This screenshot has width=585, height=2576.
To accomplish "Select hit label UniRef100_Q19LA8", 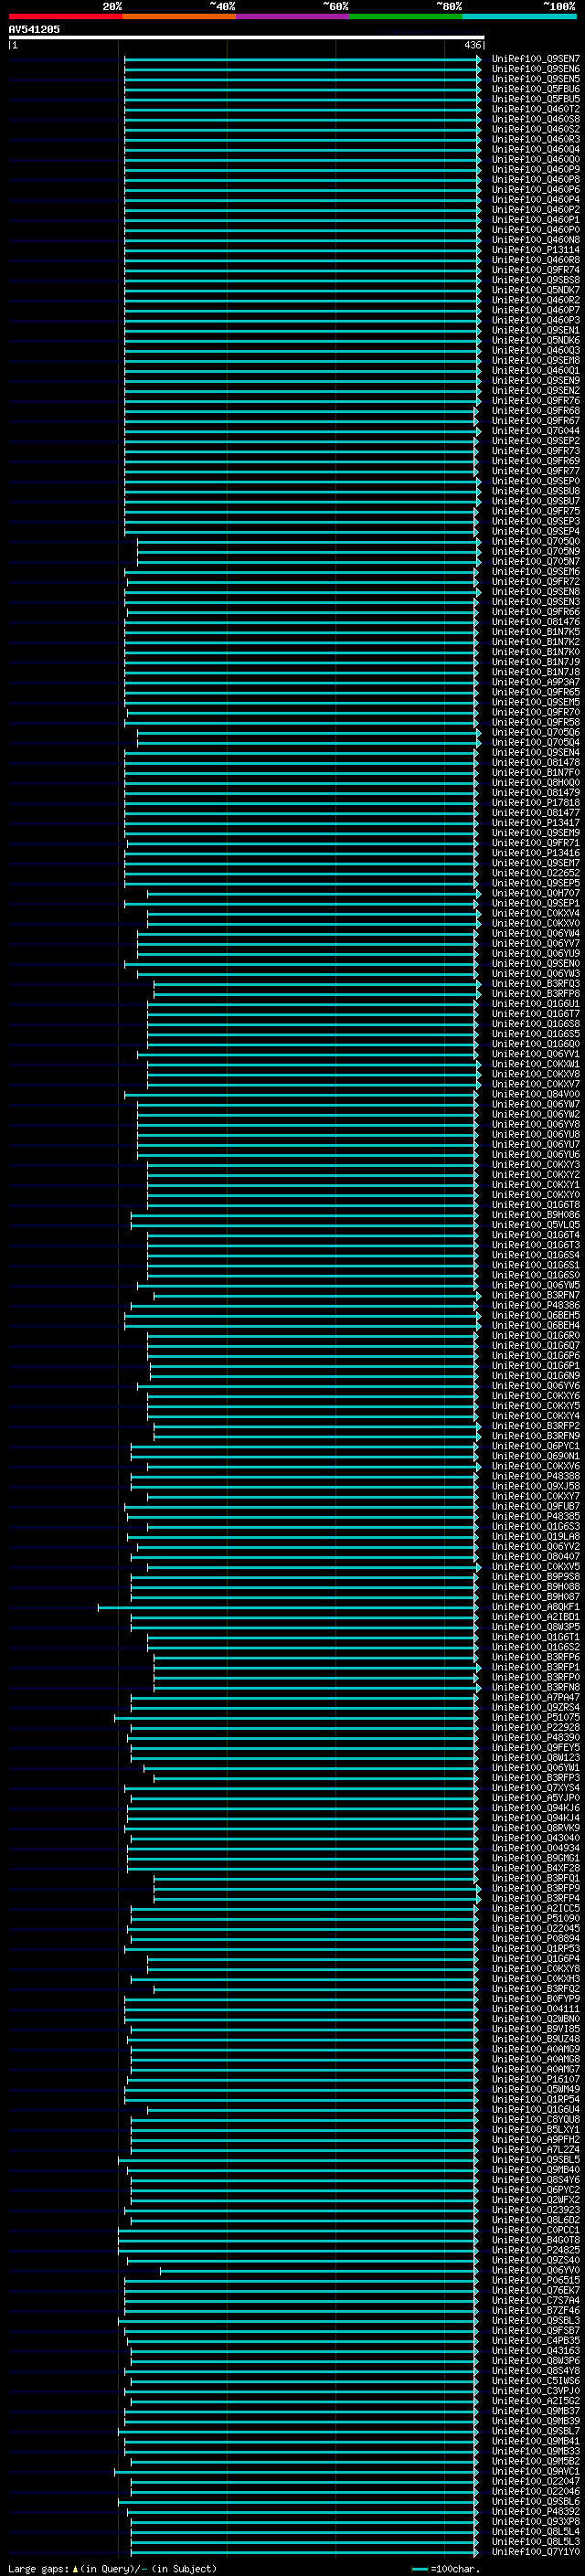I will tap(535, 1537).
